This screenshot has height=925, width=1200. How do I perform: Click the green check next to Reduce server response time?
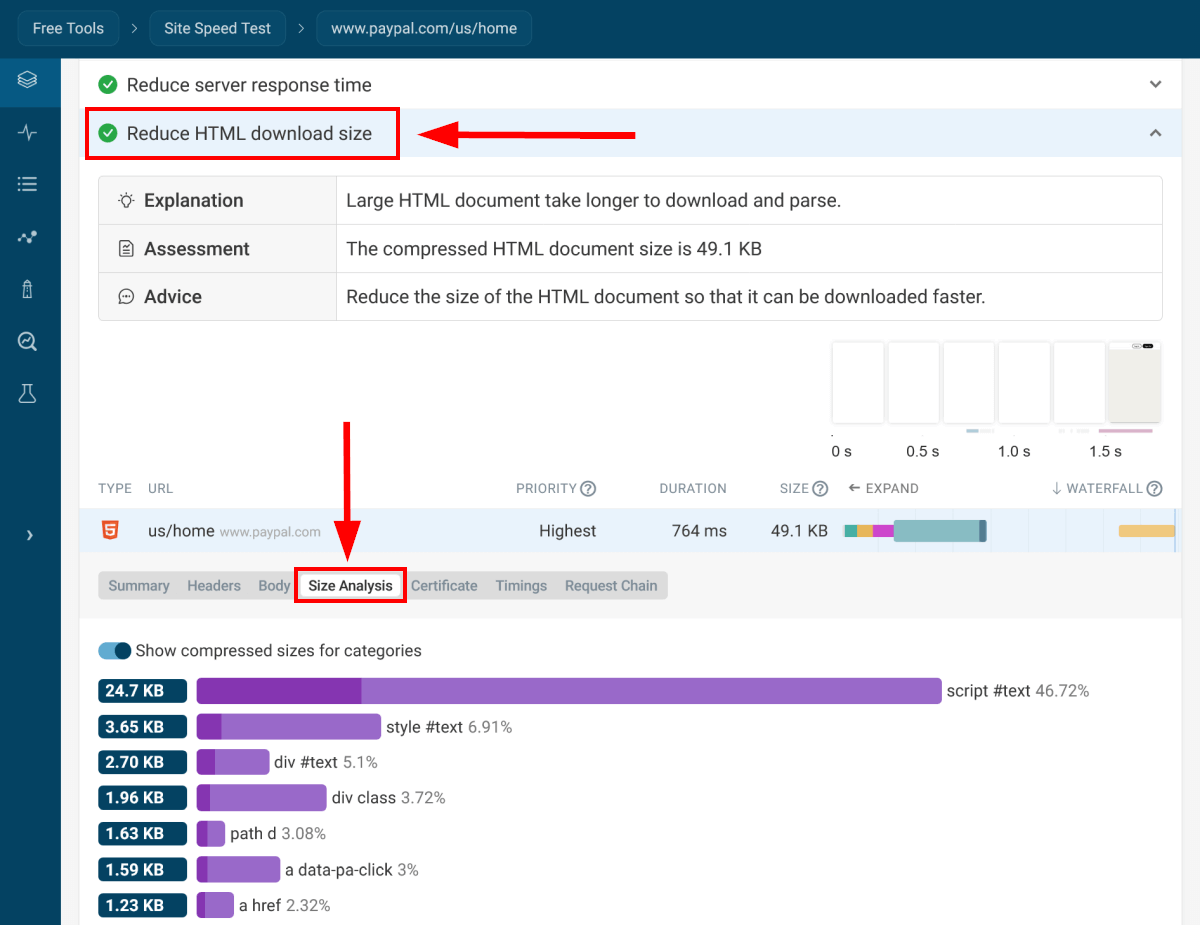pyautogui.click(x=108, y=85)
